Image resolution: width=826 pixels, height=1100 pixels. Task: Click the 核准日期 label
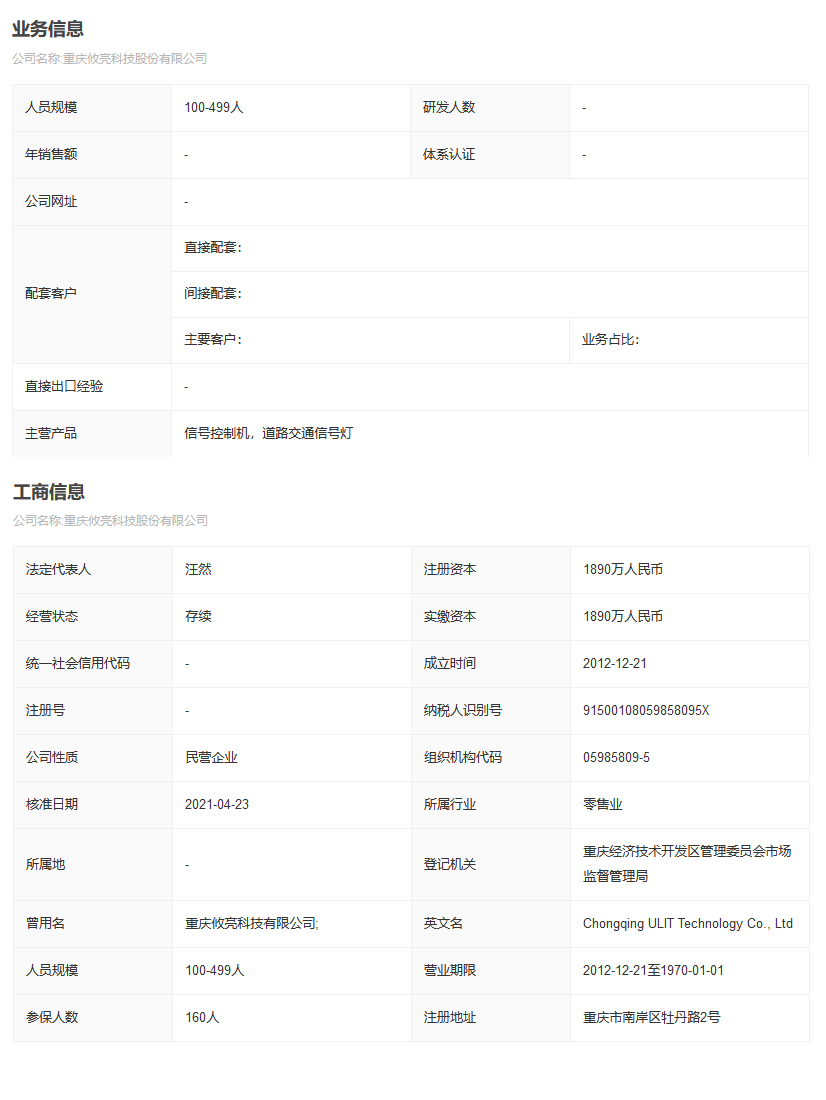click(52, 805)
